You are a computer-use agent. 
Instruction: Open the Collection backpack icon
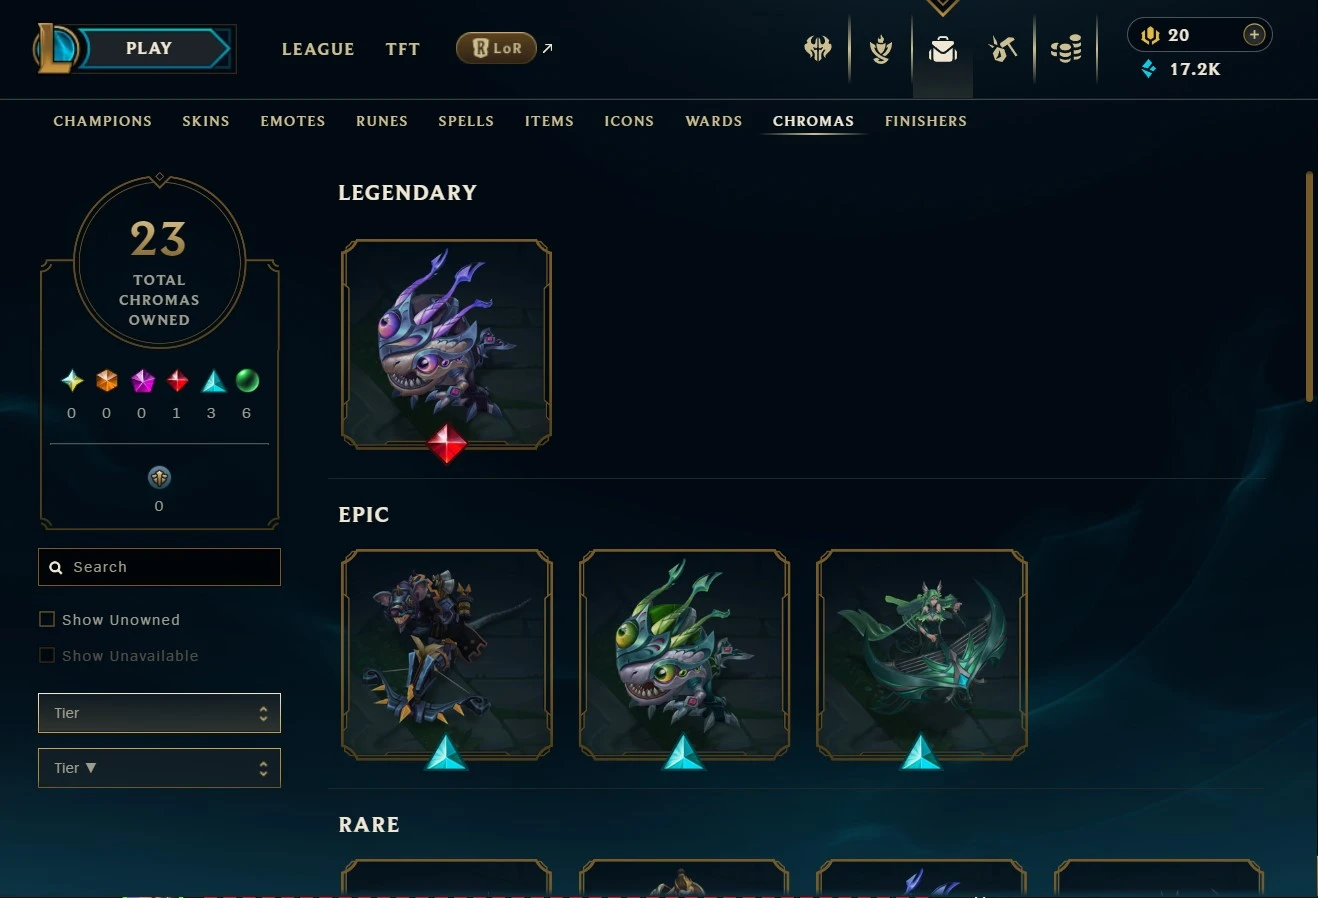click(x=942, y=48)
